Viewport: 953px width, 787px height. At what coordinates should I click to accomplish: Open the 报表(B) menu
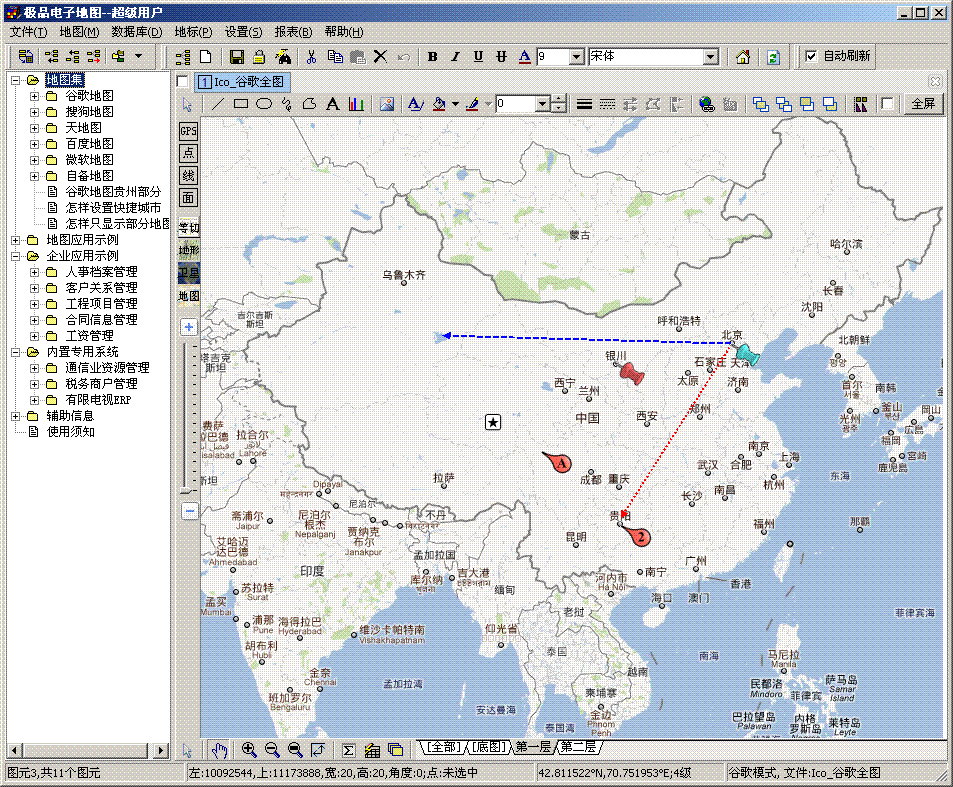coord(293,32)
